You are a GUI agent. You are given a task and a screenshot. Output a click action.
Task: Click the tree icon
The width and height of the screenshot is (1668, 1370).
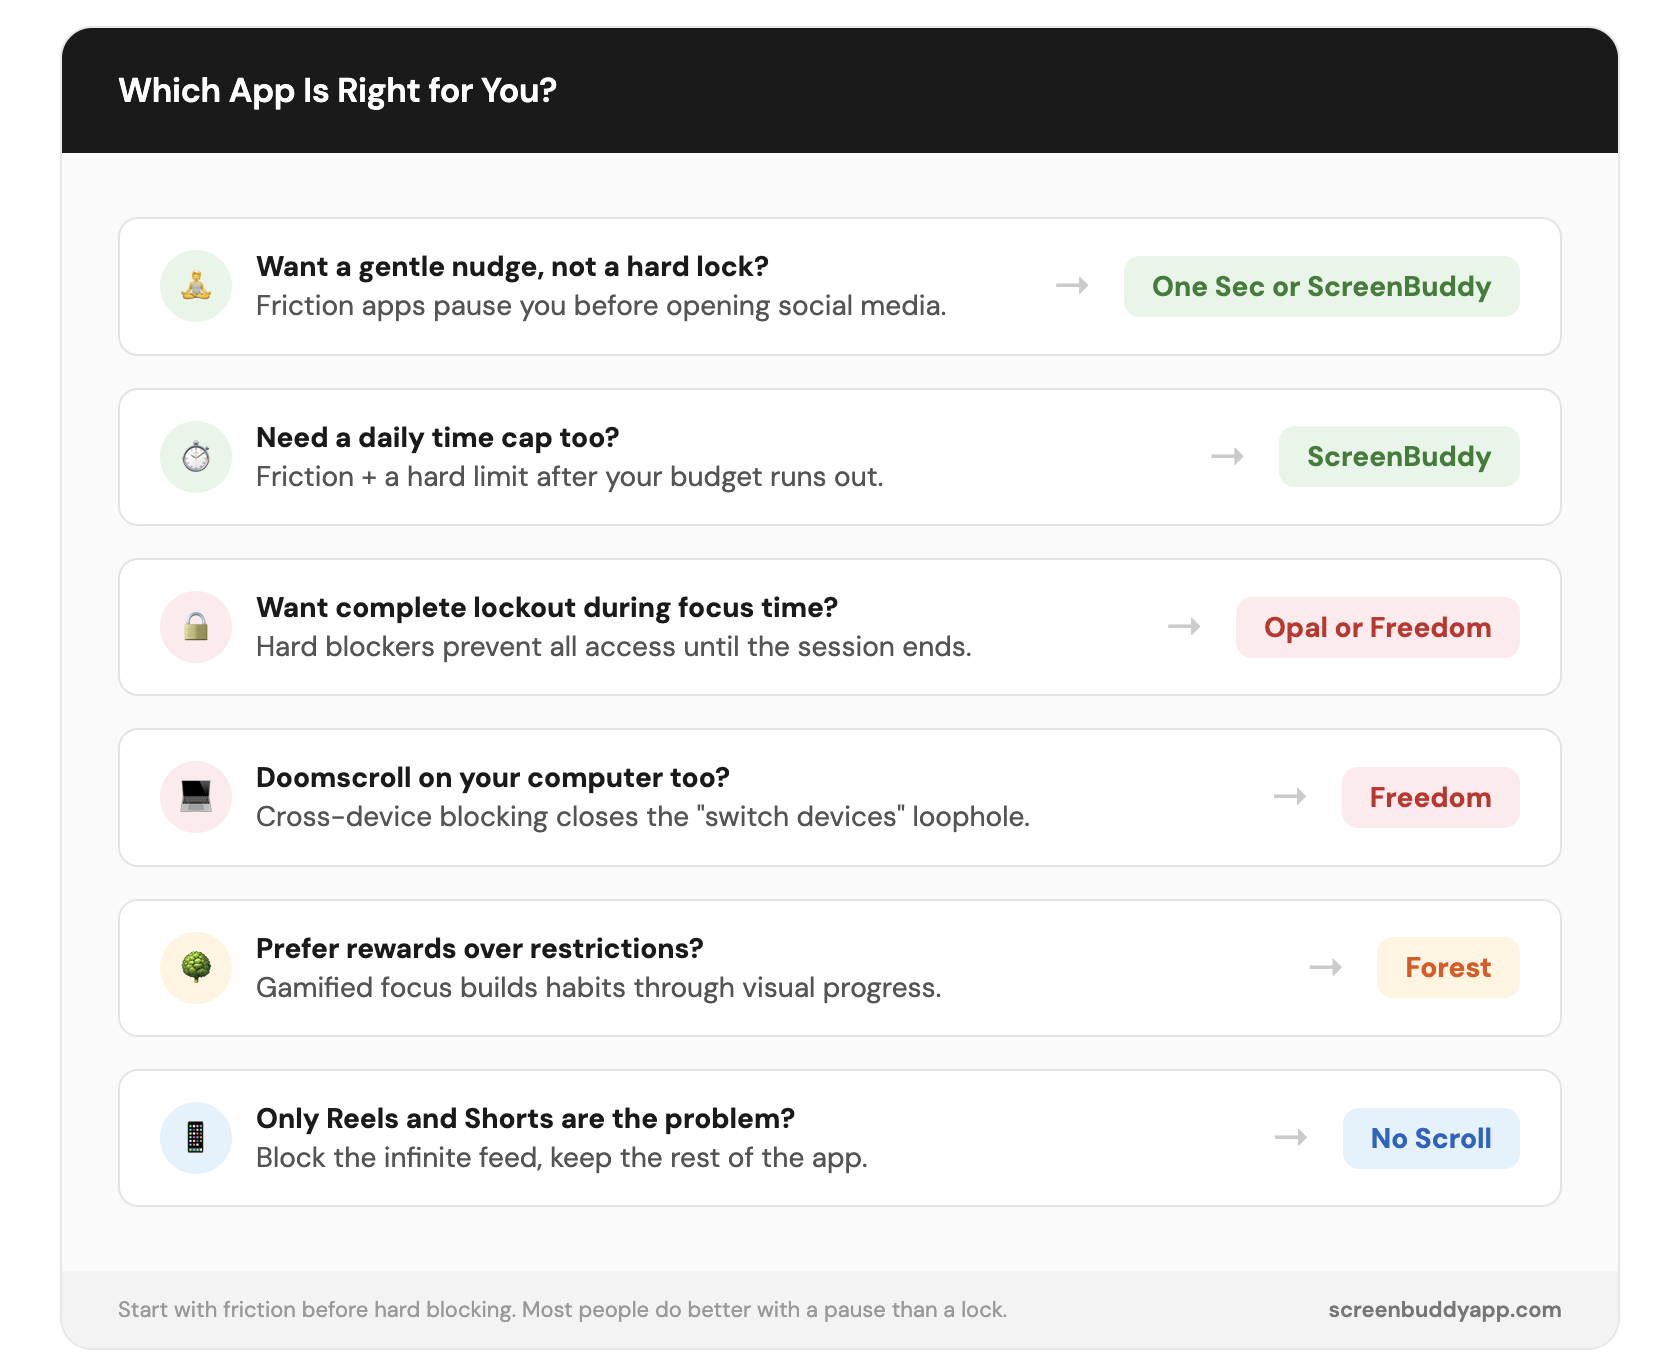[196, 967]
